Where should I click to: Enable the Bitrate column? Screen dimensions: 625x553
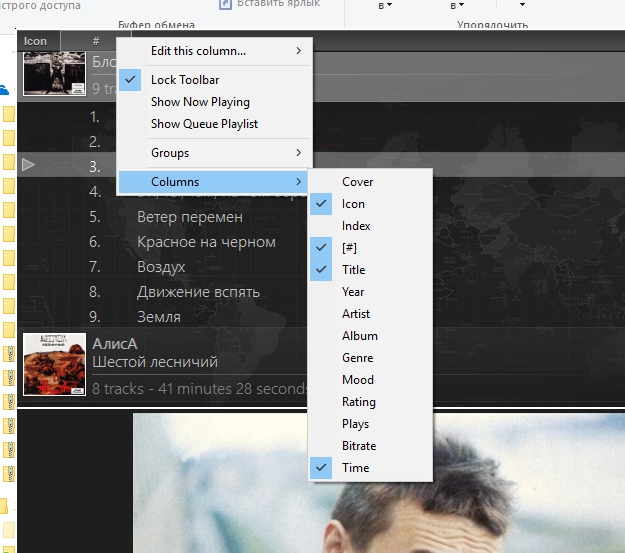359,446
